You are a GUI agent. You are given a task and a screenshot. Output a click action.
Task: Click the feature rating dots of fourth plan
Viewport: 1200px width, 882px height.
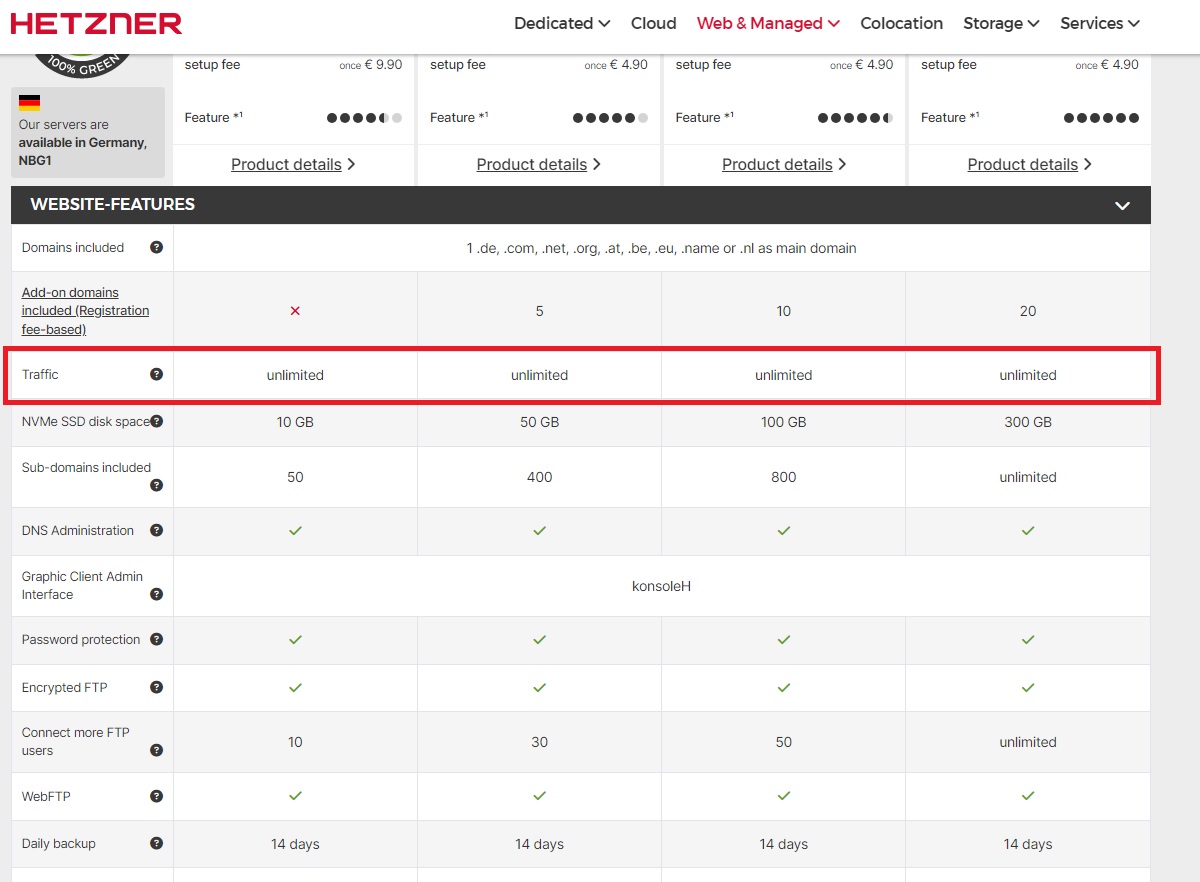(x=1101, y=118)
